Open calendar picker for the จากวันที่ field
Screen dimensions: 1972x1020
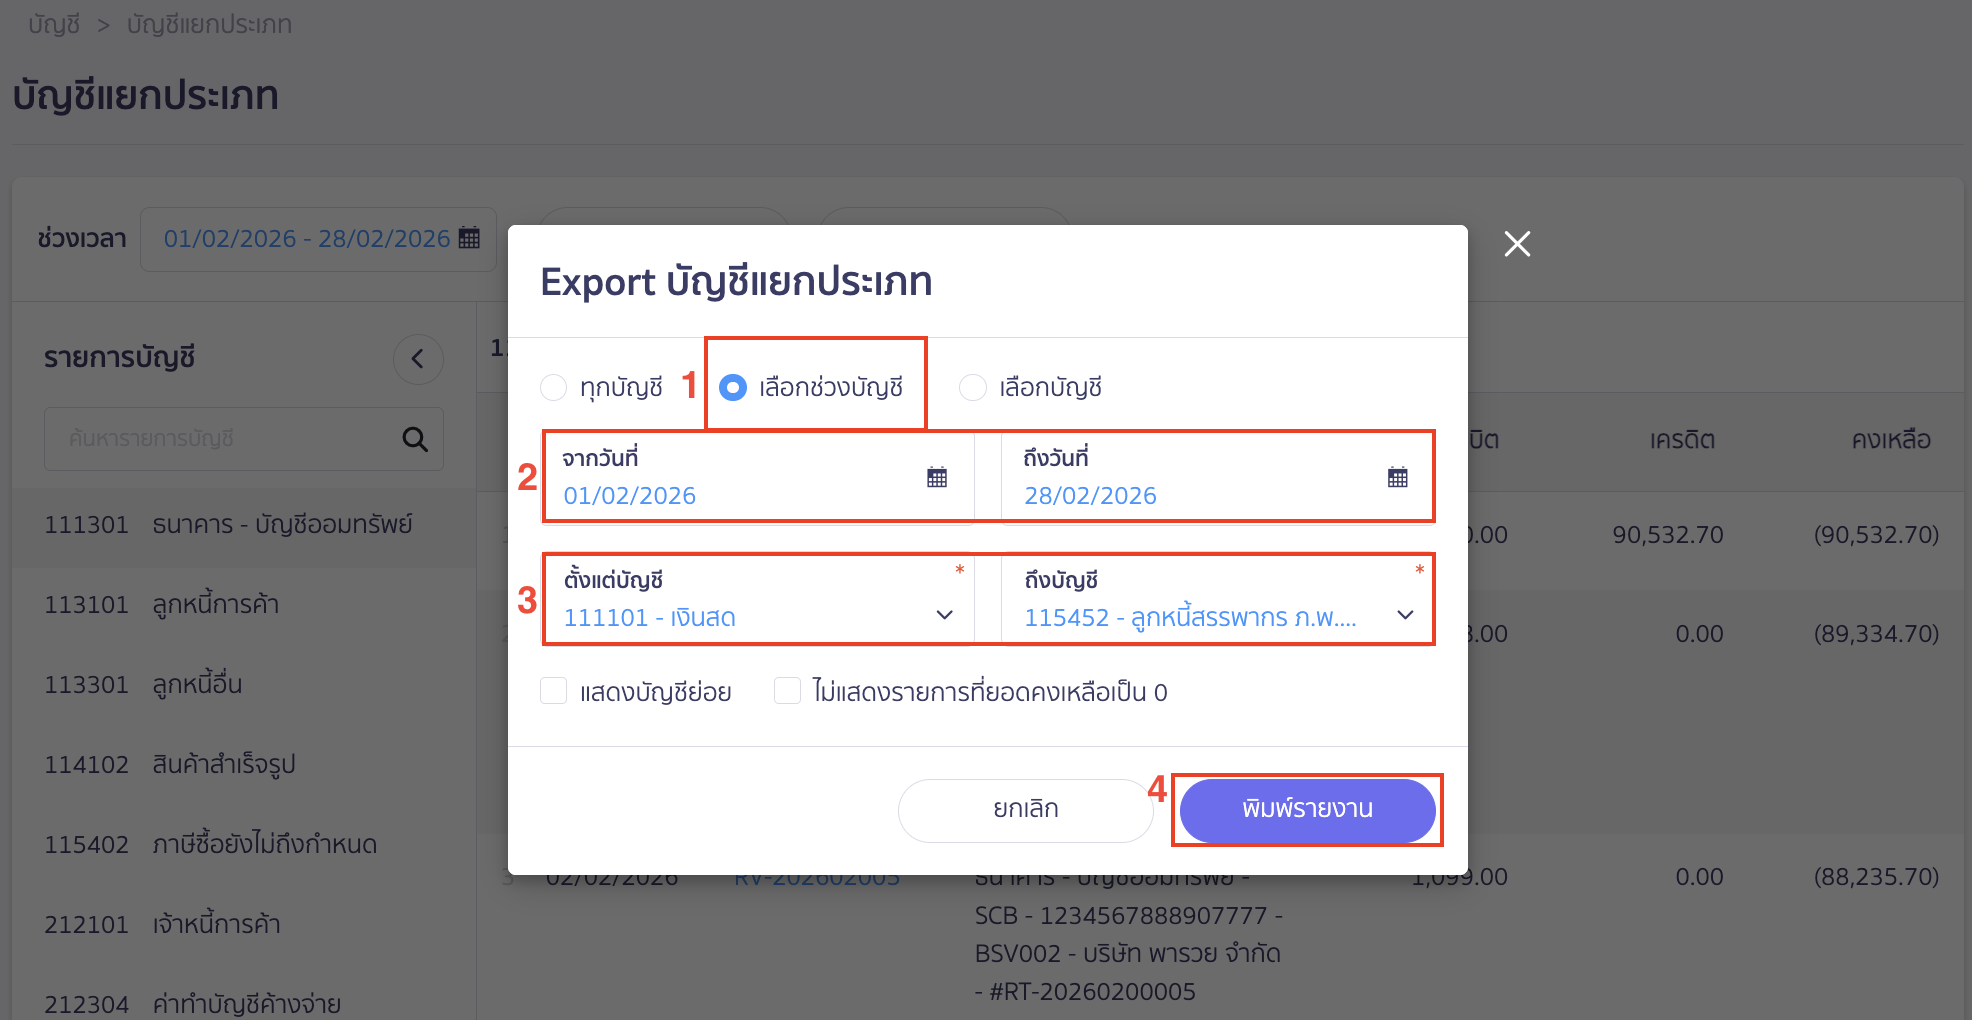tap(936, 477)
